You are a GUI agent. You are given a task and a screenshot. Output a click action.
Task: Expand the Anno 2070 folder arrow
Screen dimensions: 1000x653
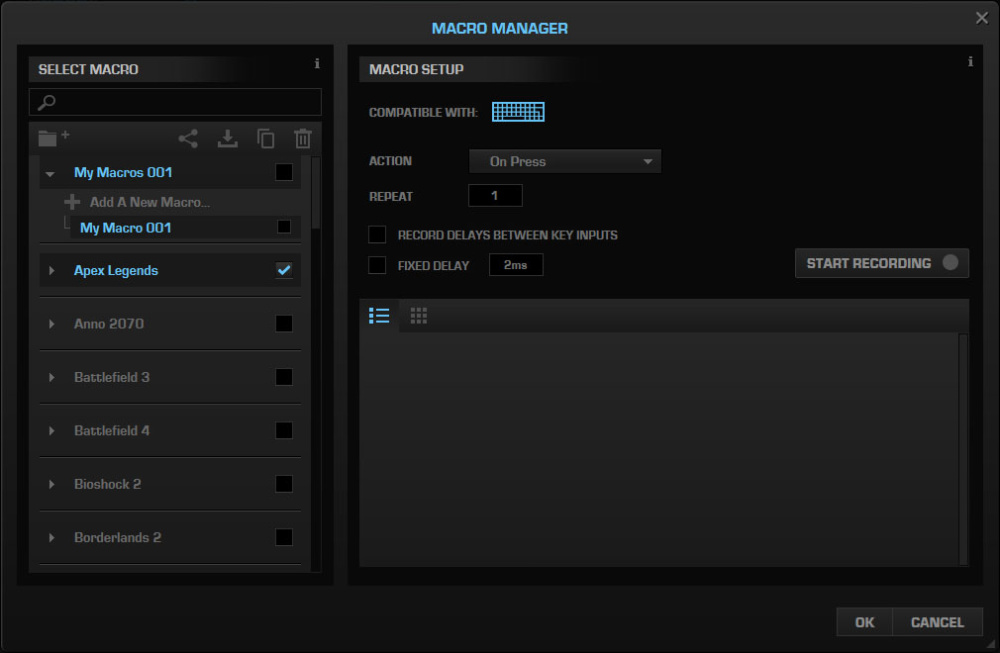pos(52,324)
